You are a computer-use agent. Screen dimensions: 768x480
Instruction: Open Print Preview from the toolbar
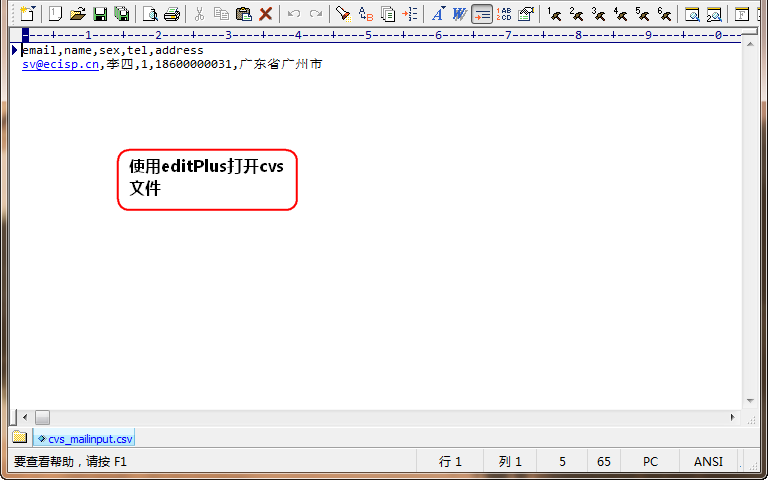pos(150,14)
